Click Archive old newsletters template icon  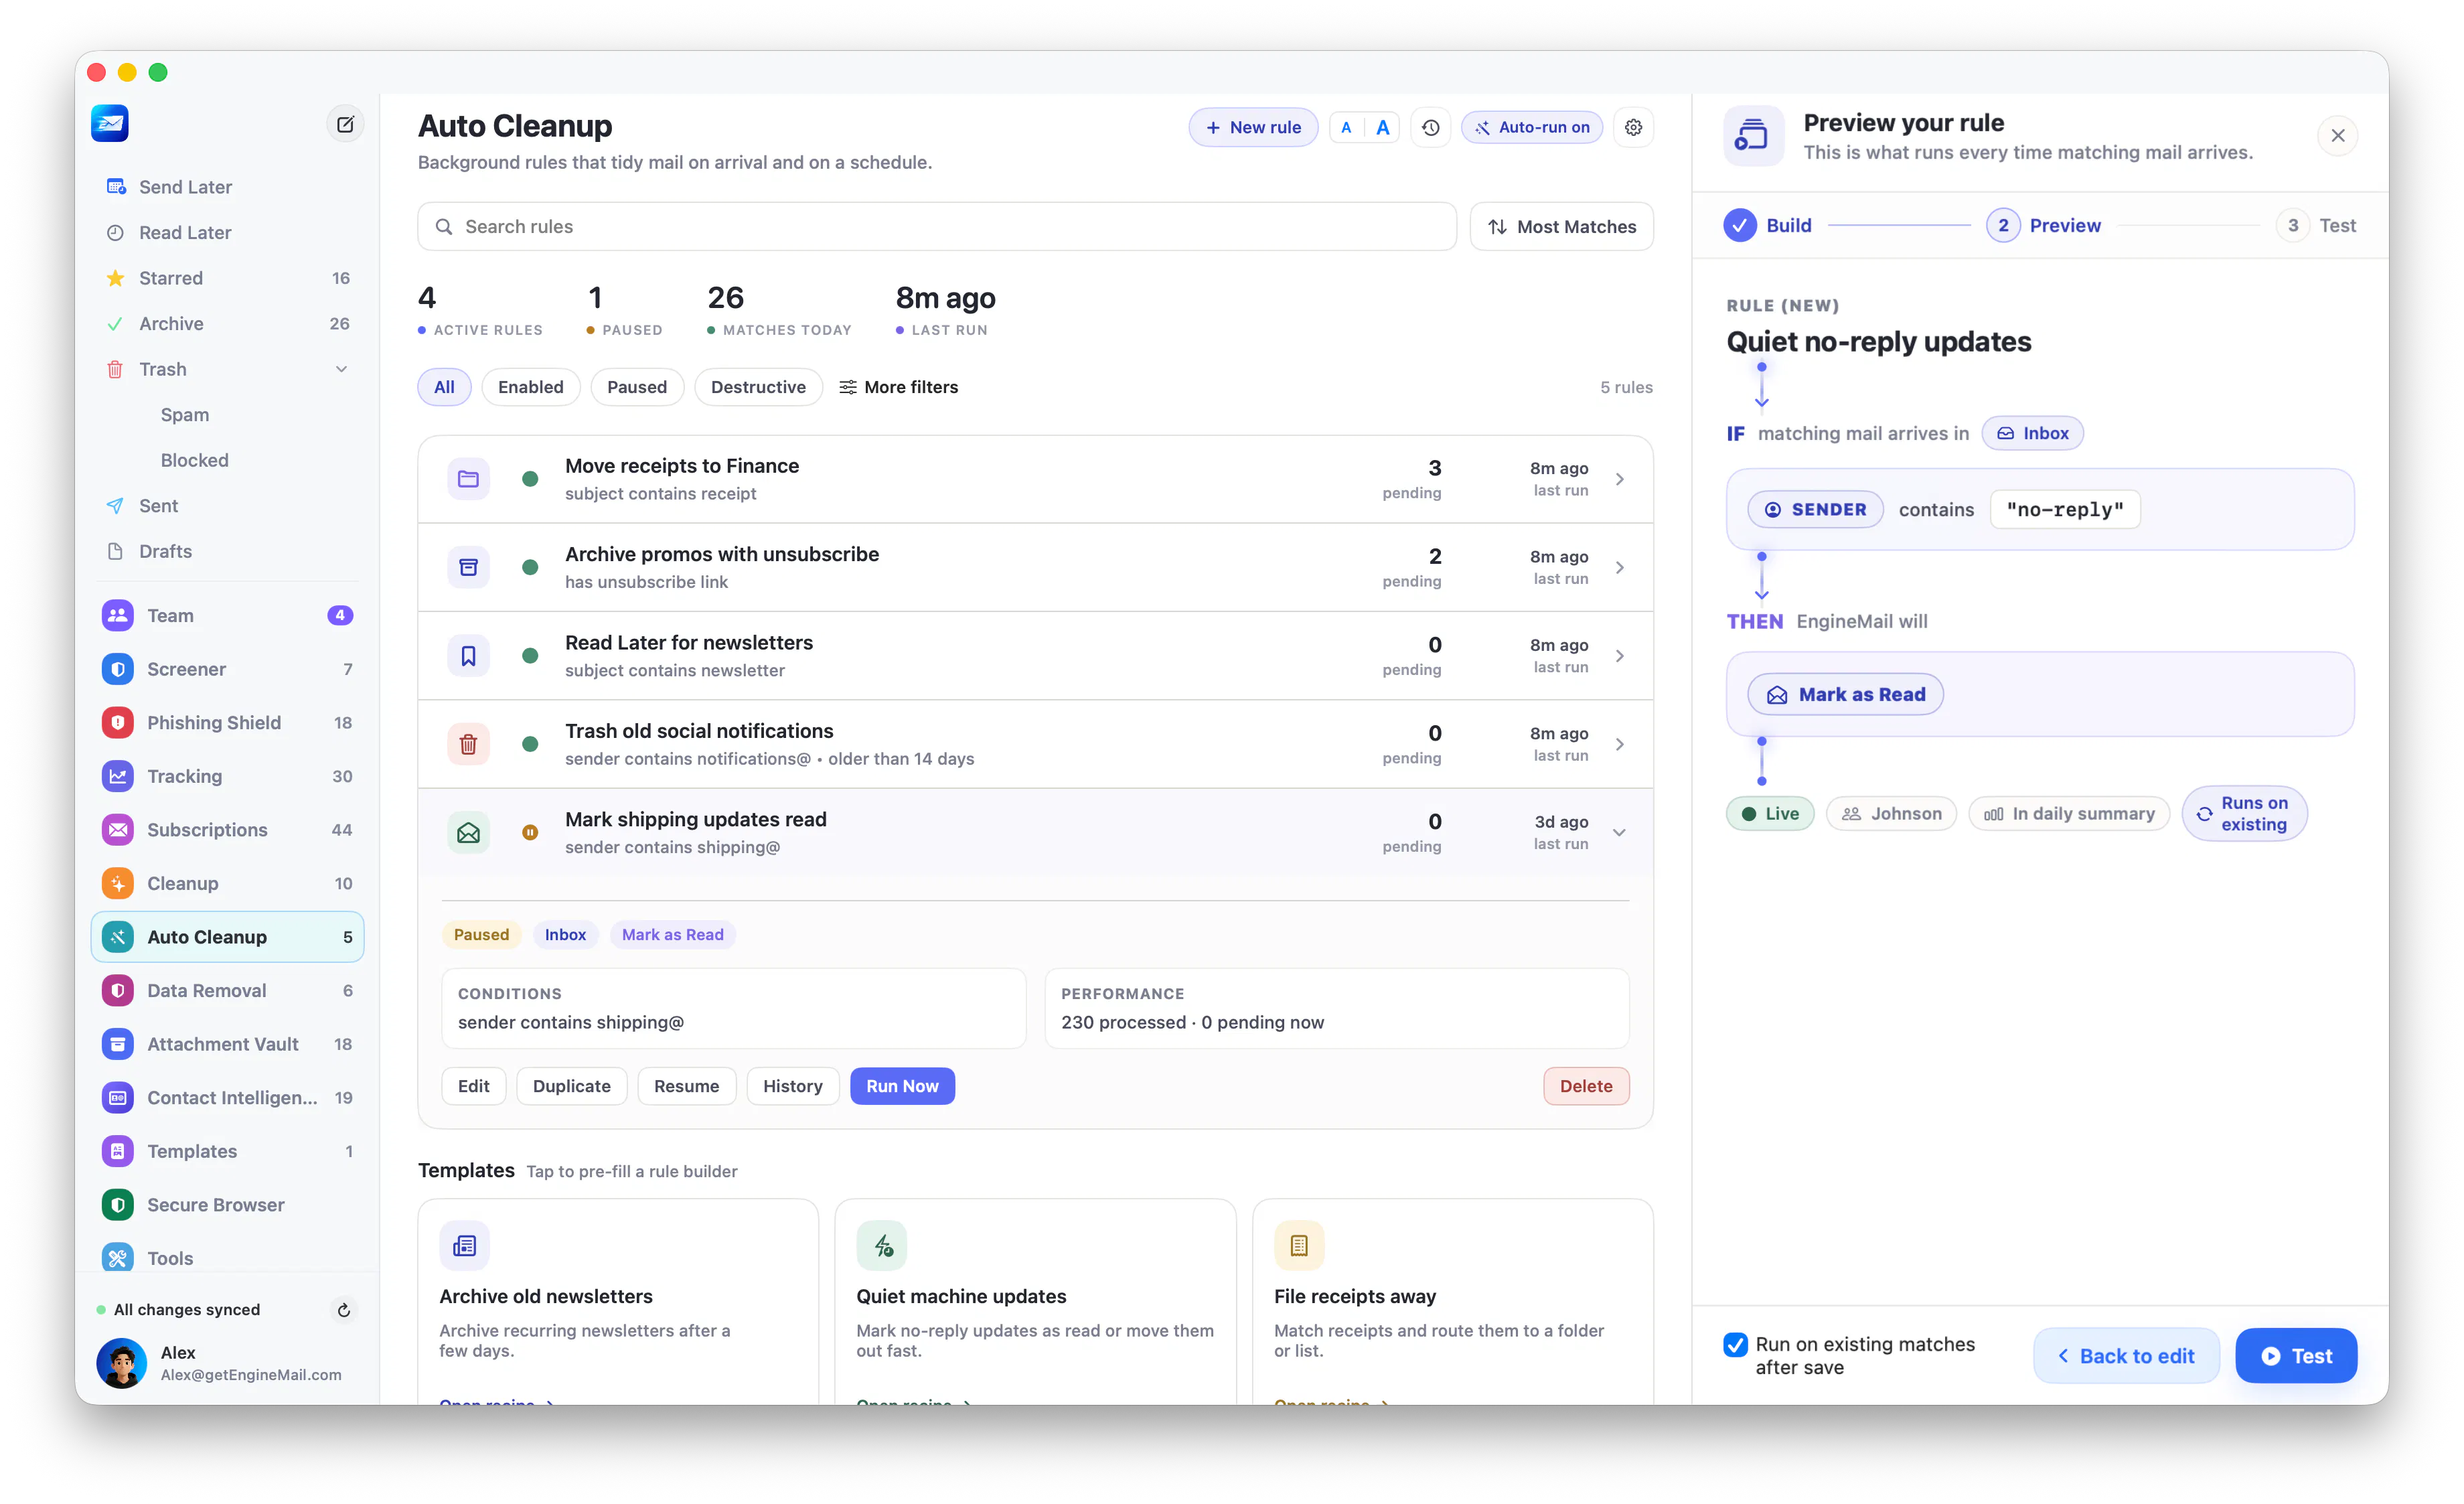(x=464, y=1246)
